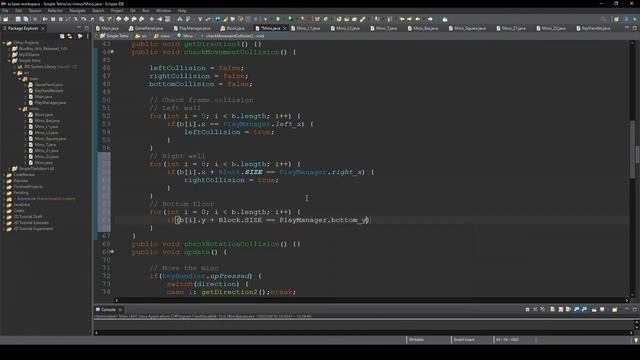Click line 54 leftCollision assignment in editor

(229, 132)
